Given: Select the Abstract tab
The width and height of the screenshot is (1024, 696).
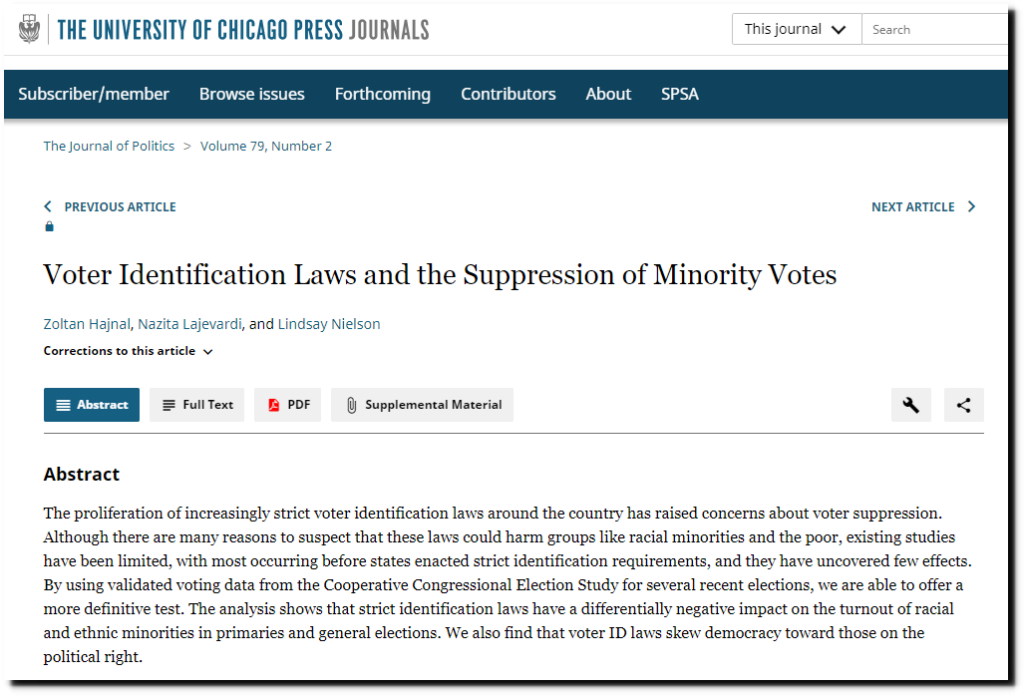Looking at the screenshot, I should click(91, 405).
